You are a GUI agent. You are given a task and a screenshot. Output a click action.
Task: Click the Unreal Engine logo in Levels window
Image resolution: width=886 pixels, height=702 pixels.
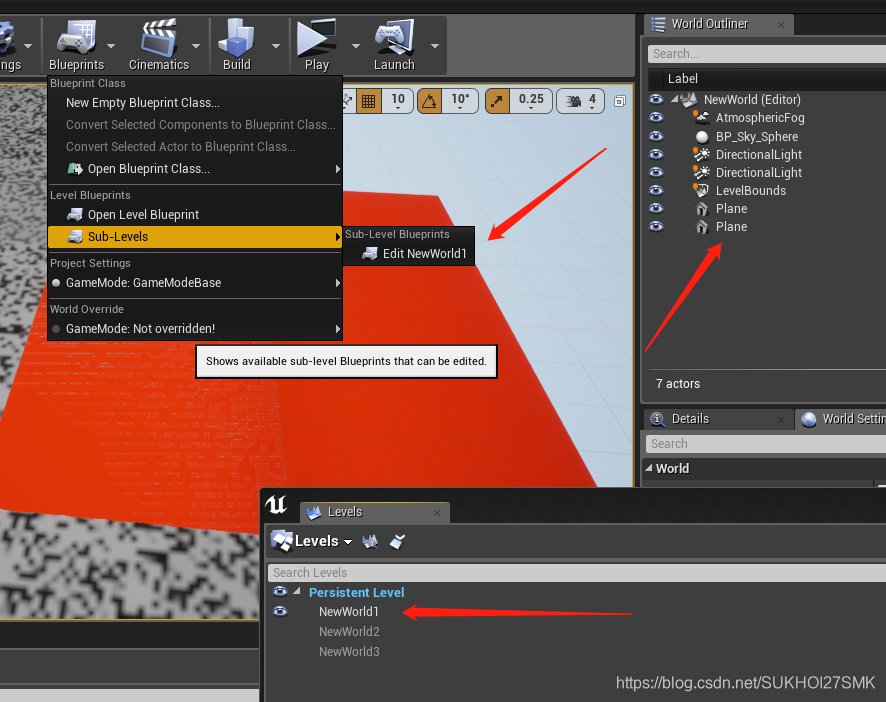(x=276, y=504)
